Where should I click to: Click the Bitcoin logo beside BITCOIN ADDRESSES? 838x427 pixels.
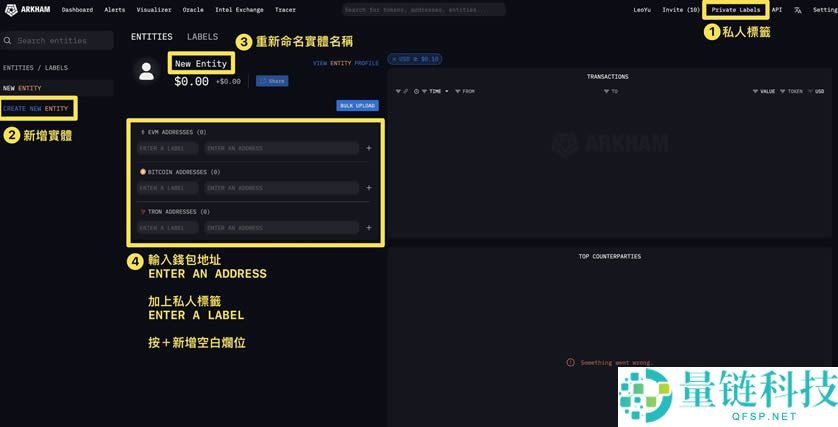tap(143, 172)
